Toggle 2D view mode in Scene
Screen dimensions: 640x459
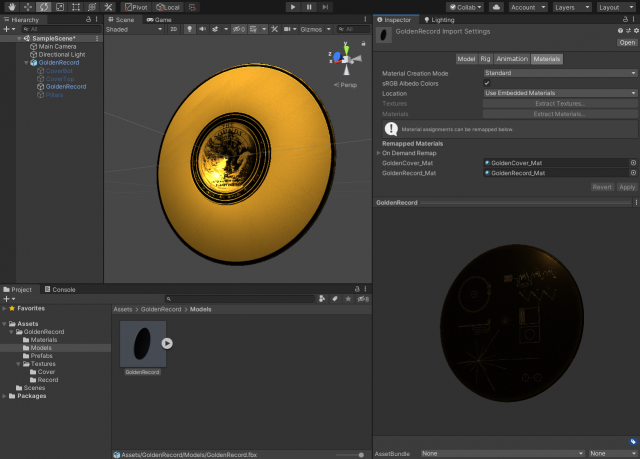tap(173, 29)
